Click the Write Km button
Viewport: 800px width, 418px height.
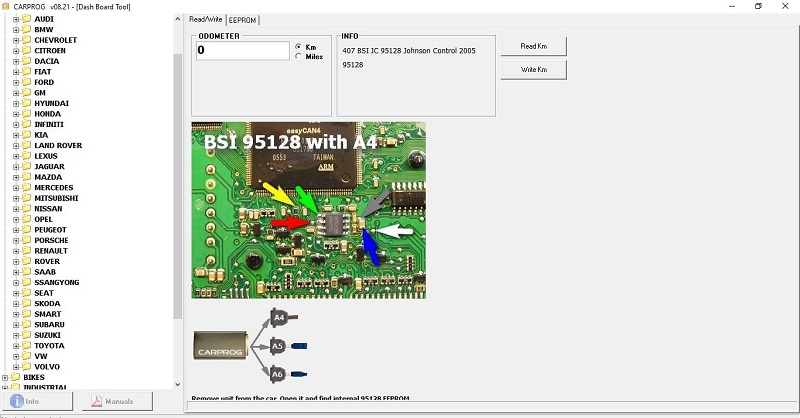click(534, 69)
